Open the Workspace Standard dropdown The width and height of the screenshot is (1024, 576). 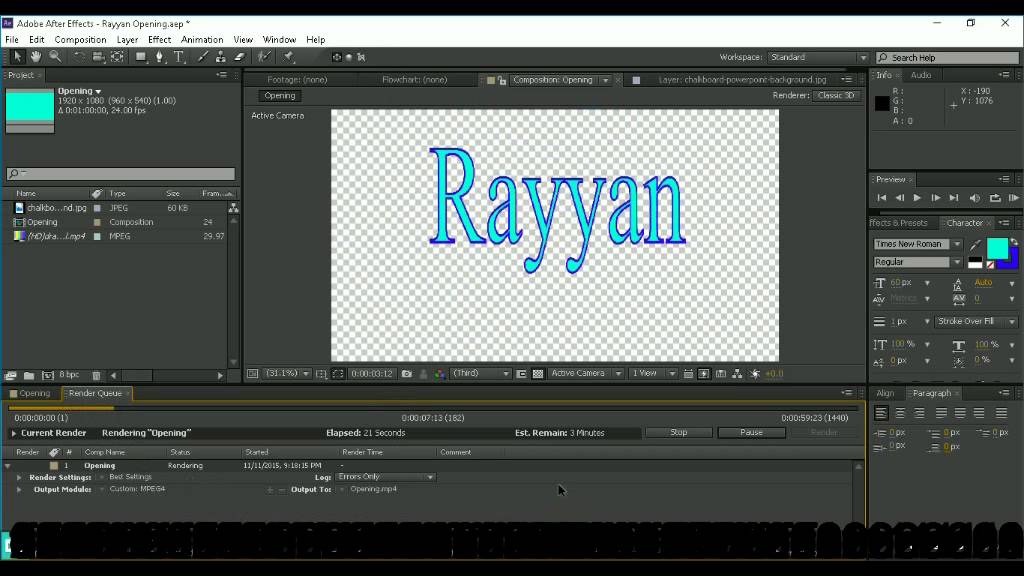(818, 57)
